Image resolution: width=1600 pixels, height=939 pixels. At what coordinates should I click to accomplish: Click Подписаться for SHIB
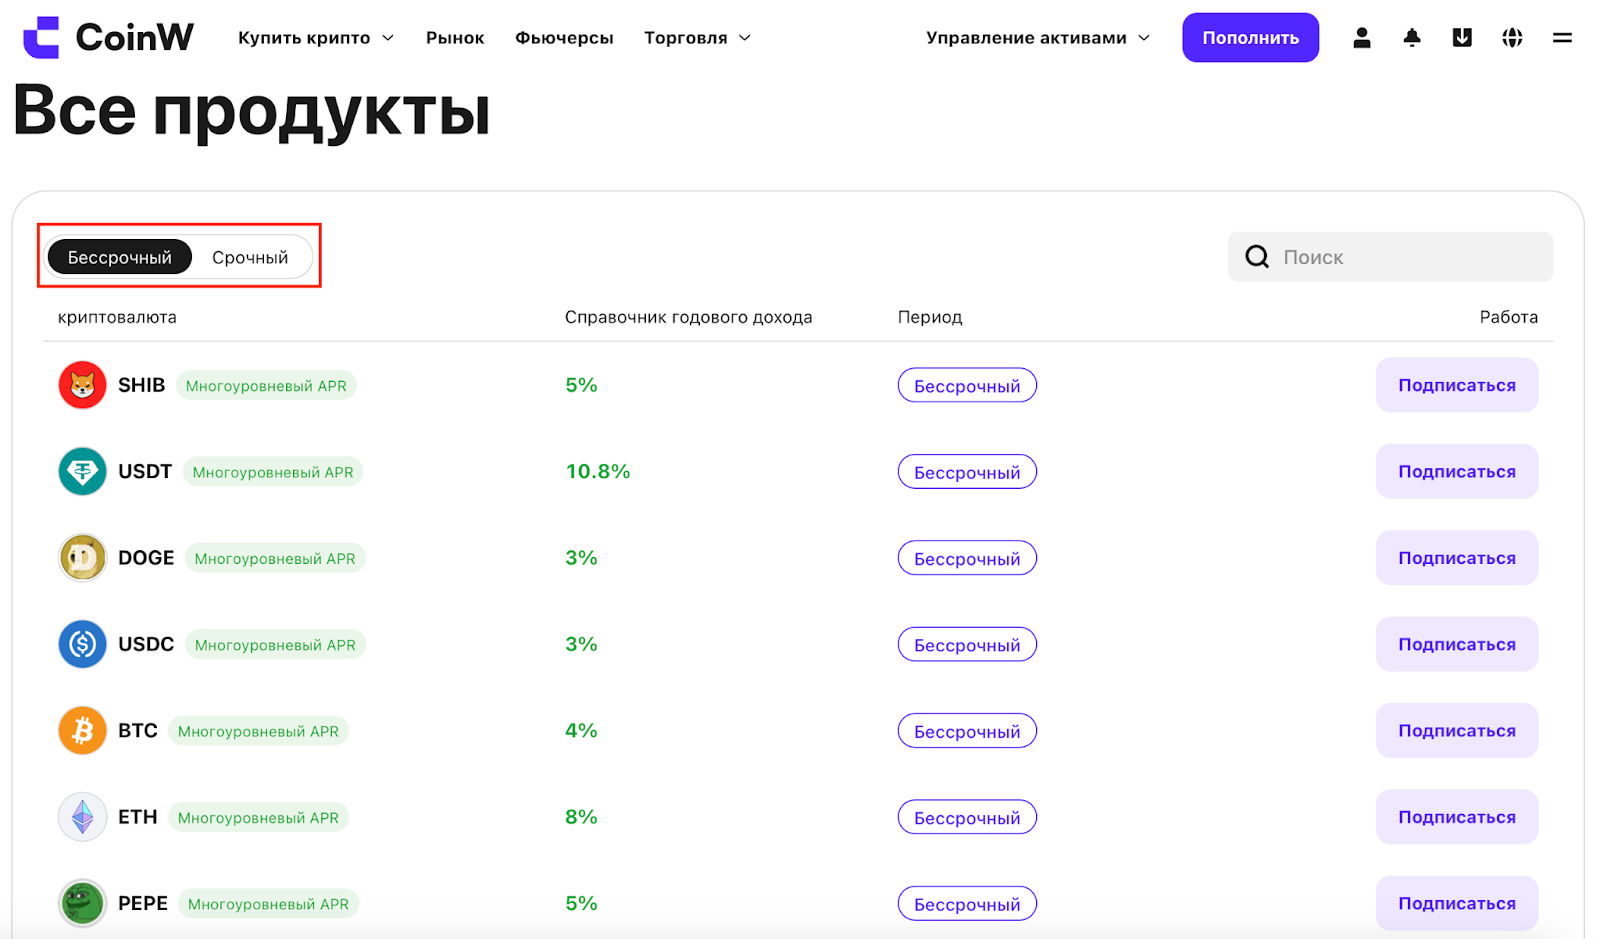click(x=1456, y=385)
